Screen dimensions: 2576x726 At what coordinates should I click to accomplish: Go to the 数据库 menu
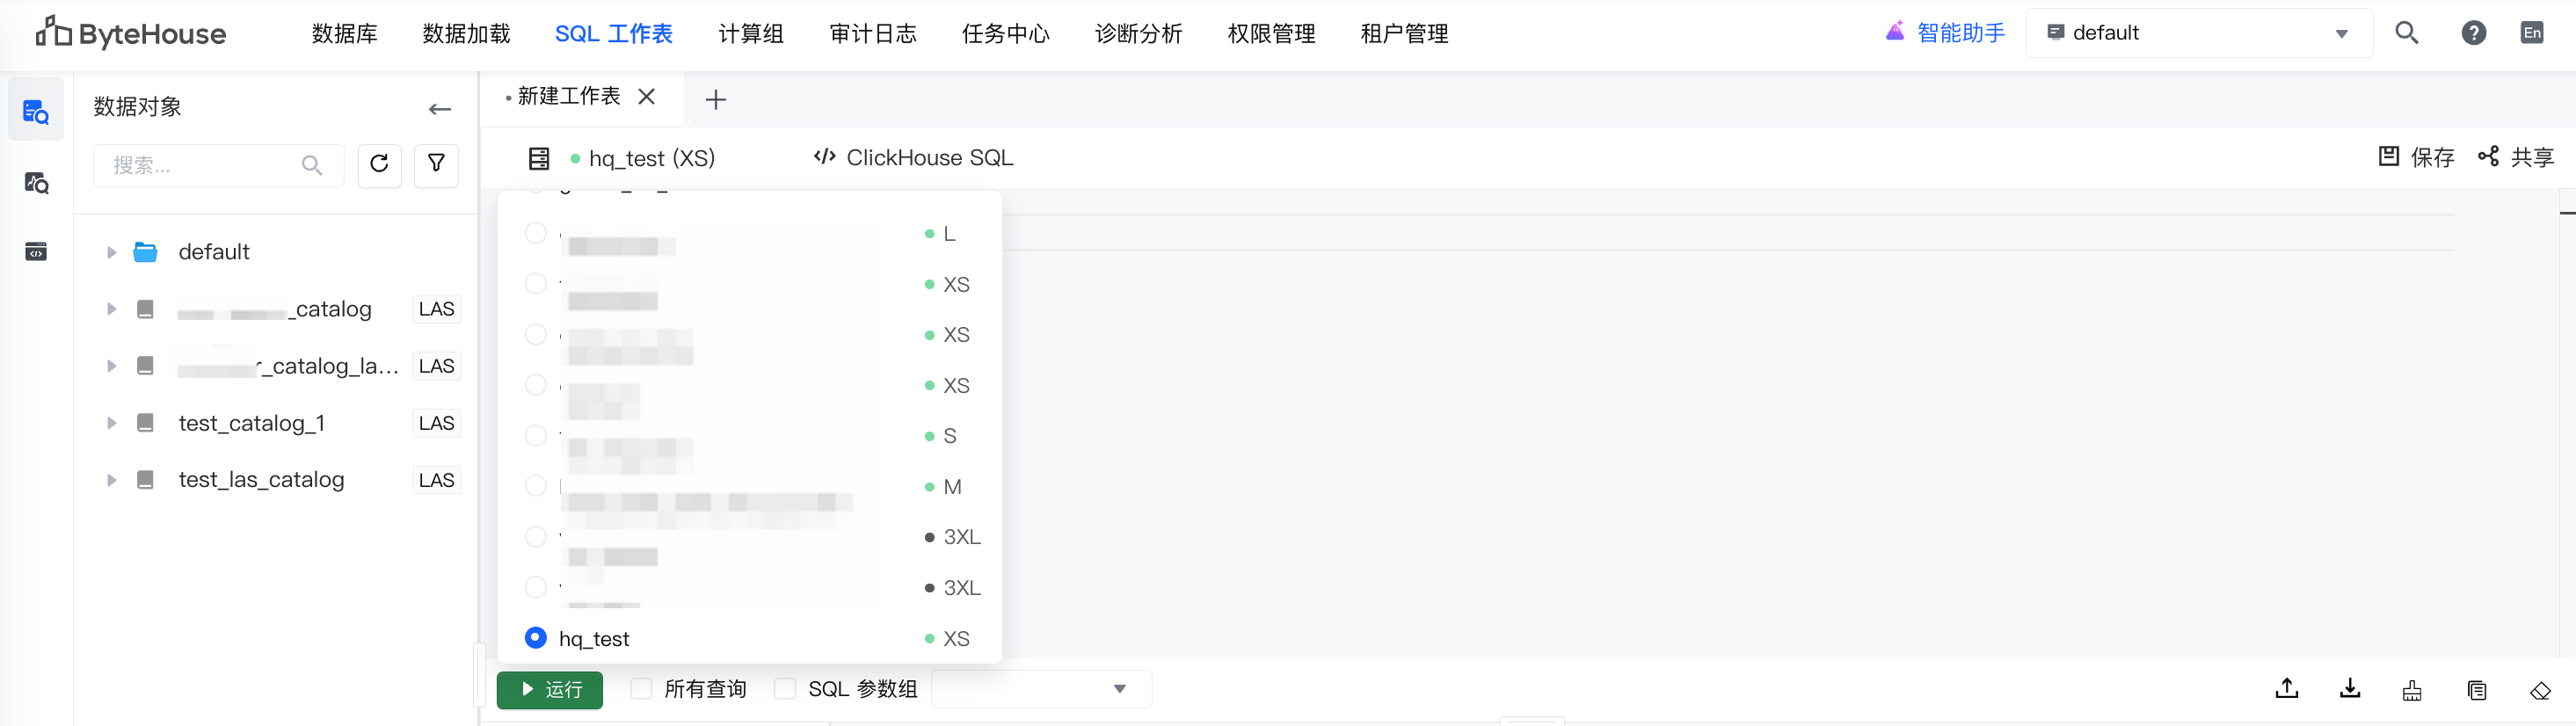[x=344, y=34]
